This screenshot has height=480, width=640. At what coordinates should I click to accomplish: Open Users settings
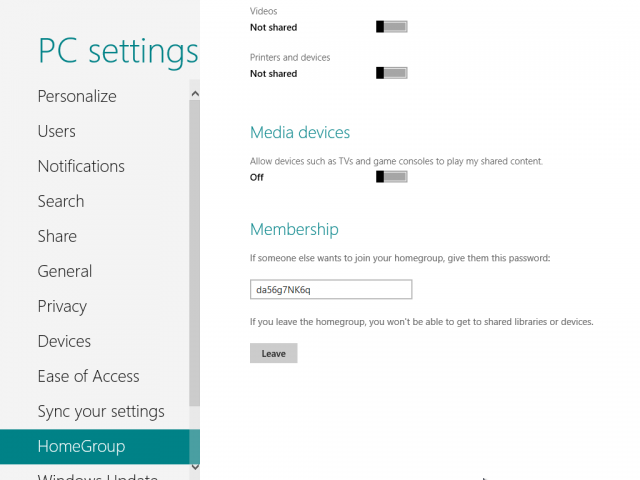click(57, 131)
